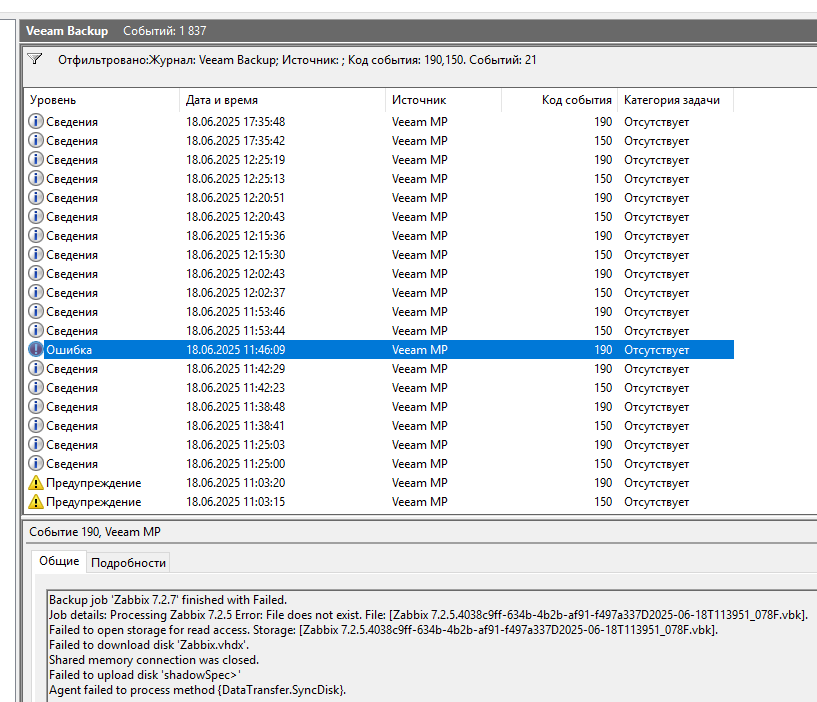Click the line "Failed to download disk 'Zabbix.vhdx'."
The width and height of the screenshot is (817, 702).
(x=149, y=645)
